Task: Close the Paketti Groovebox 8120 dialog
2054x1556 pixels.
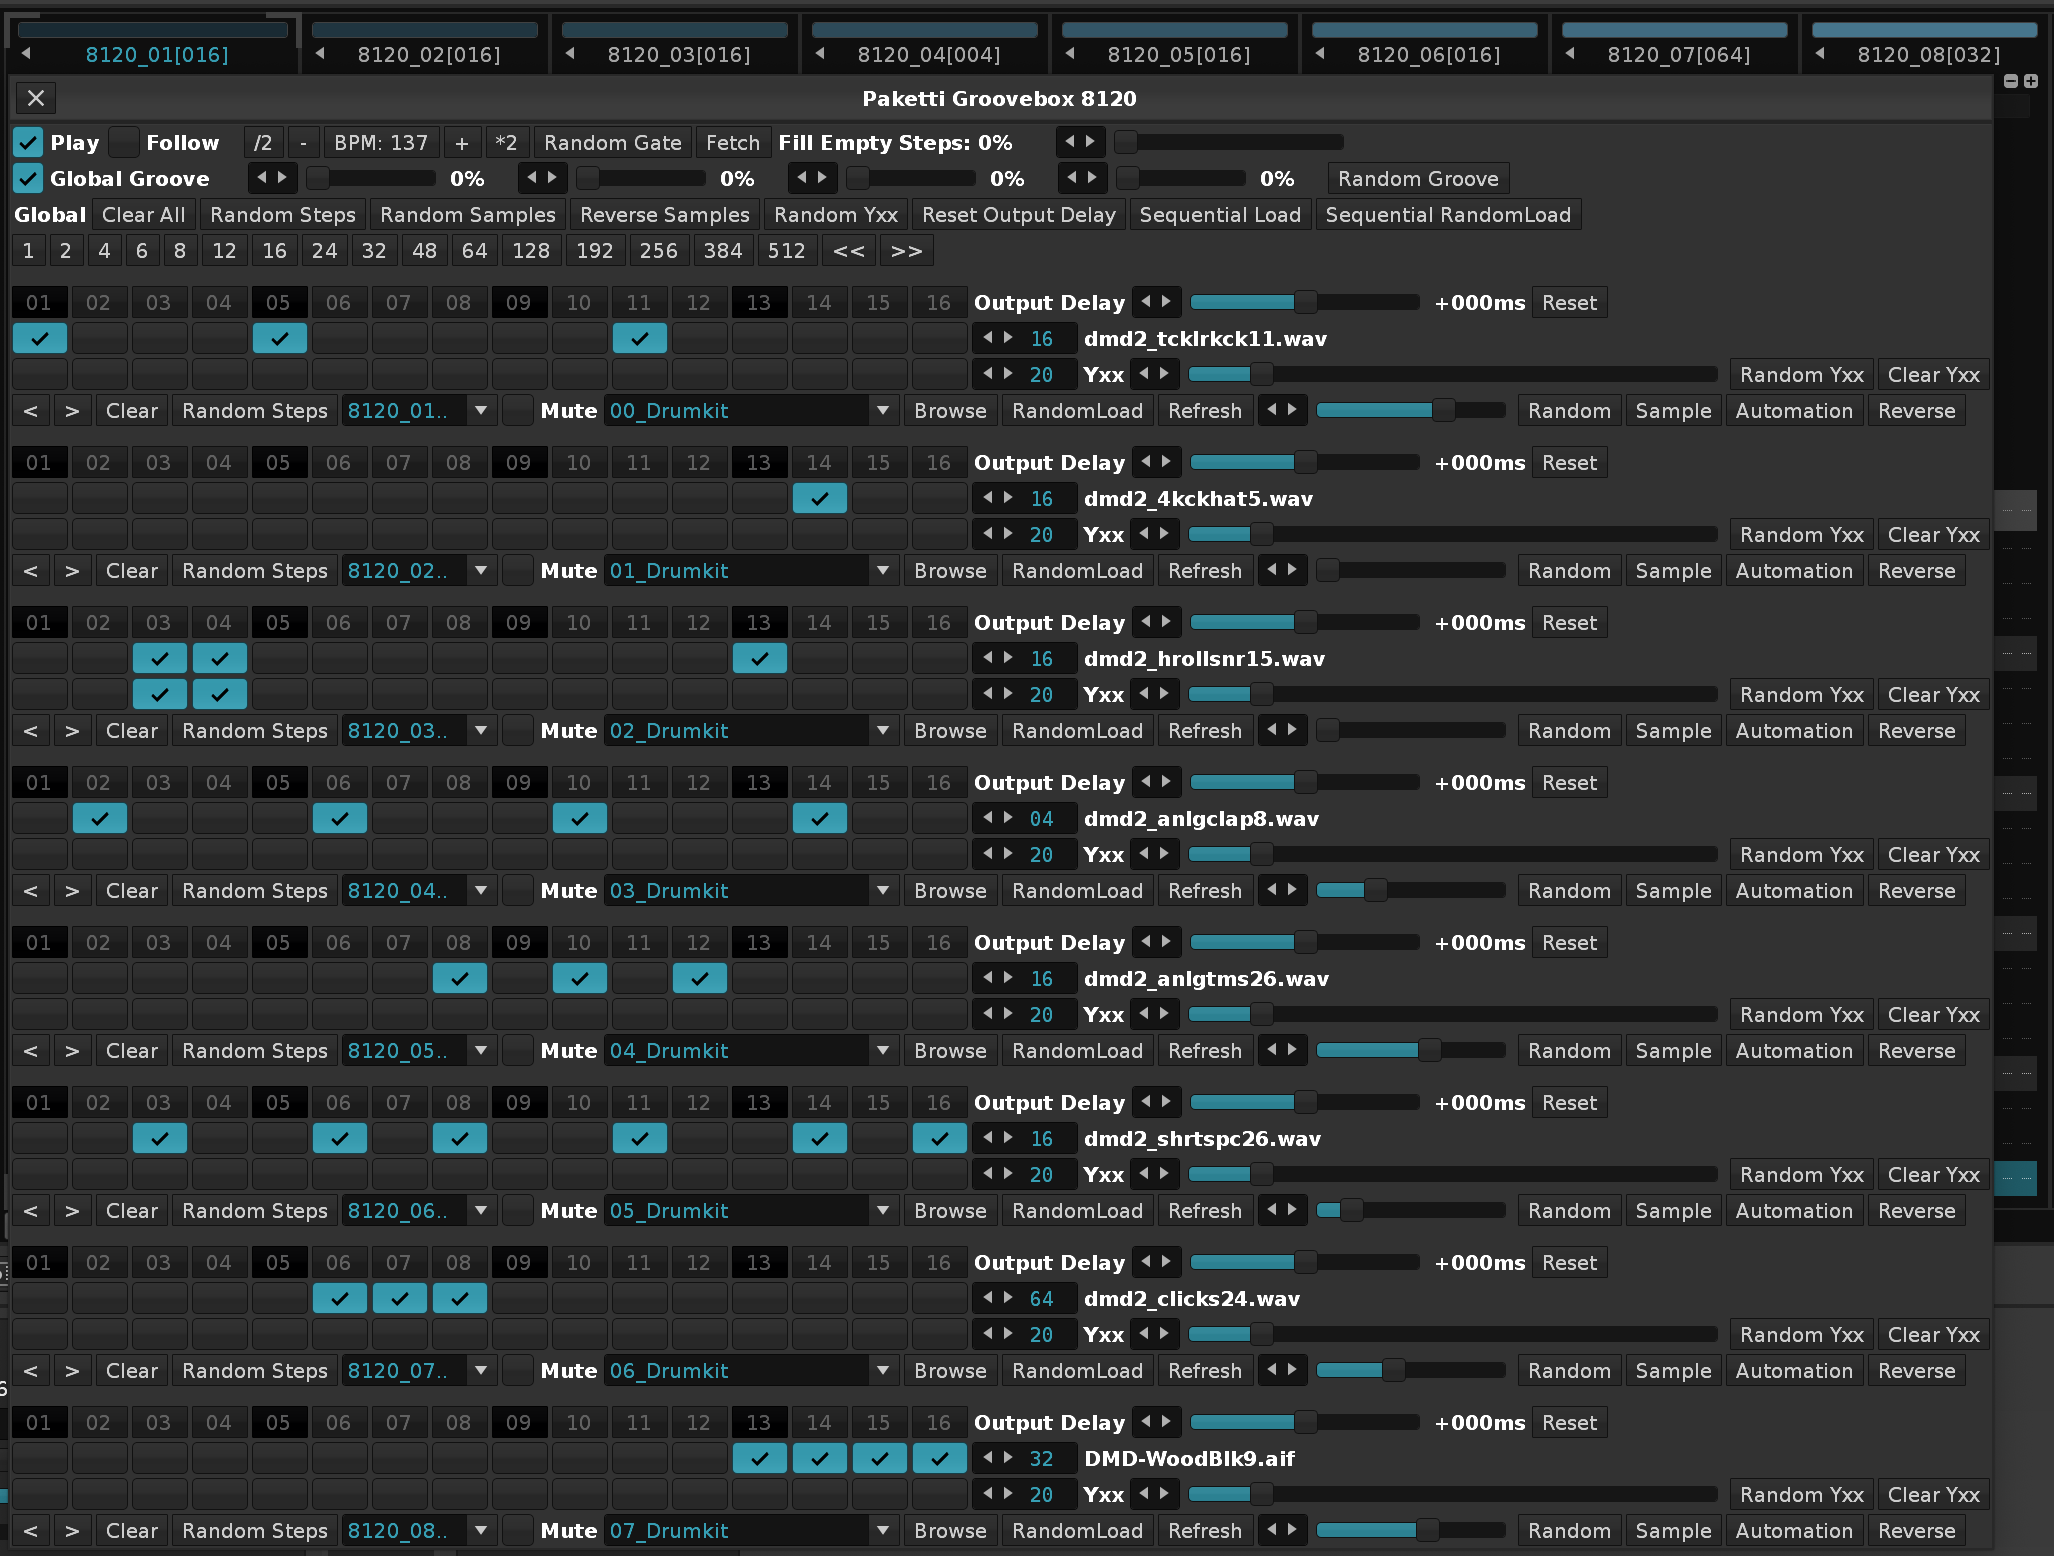Action: point(36,98)
